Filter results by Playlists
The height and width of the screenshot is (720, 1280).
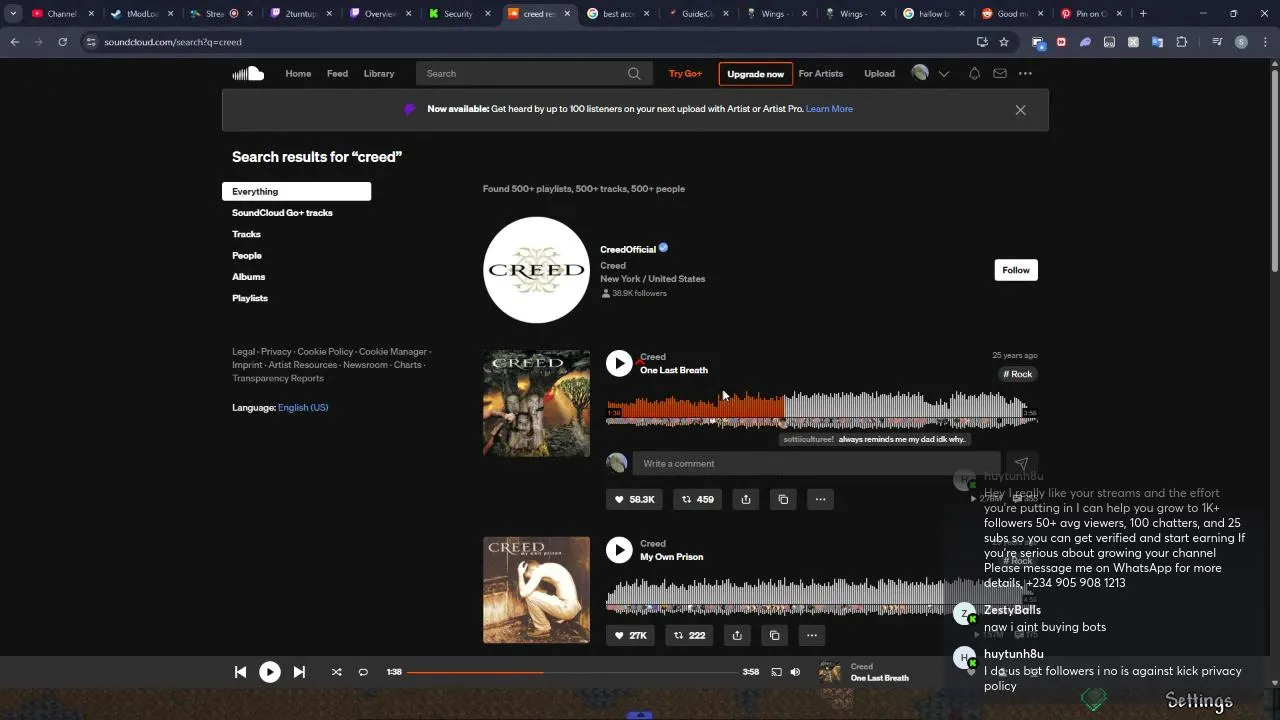pos(250,298)
